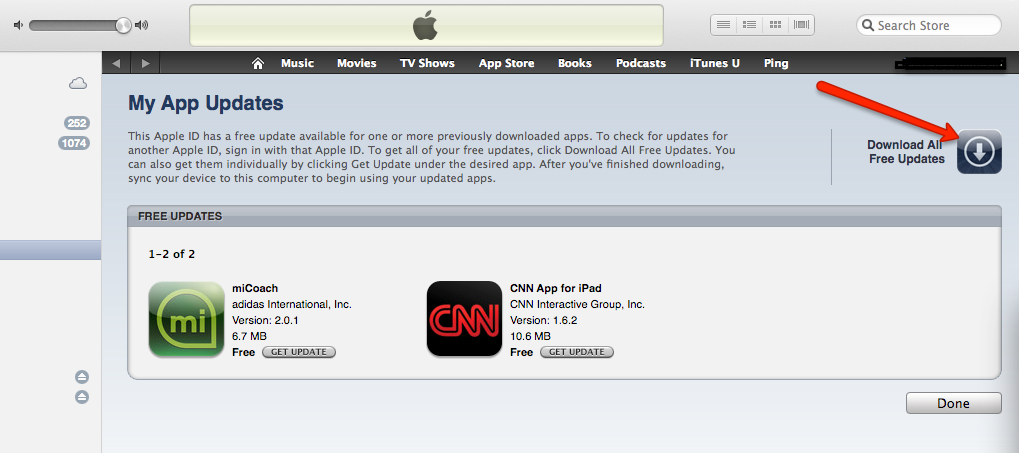The height and width of the screenshot is (453, 1019).
Task: Click the 'Version: 1.6.2' text
Action: click(x=543, y=320)
